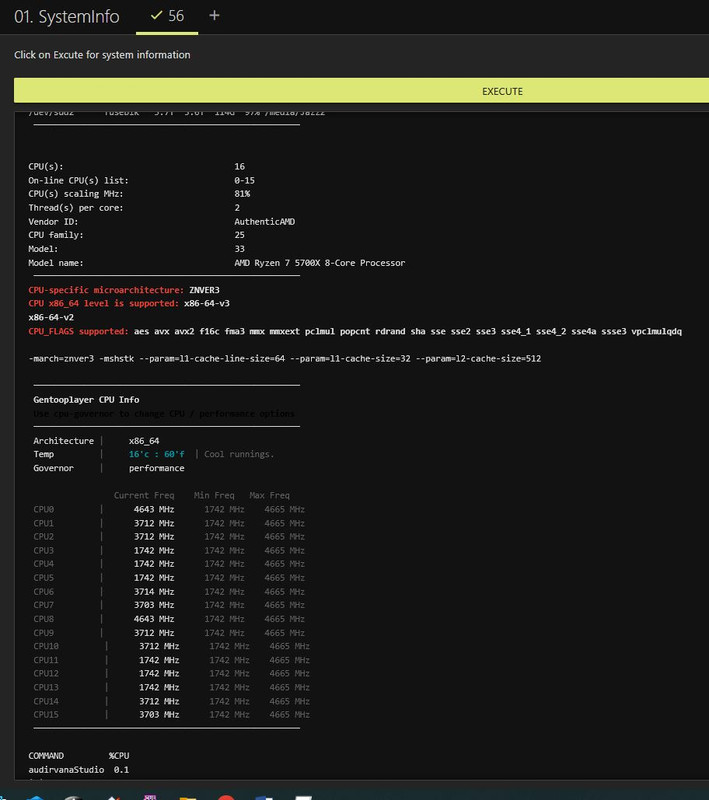Click CPU3 current frequency 1742 MHz

[154, 551]
